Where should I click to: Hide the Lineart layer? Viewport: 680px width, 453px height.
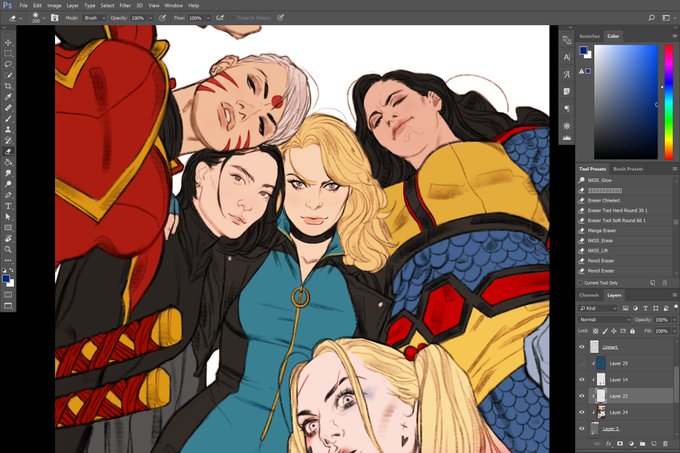tap(582, 347)
